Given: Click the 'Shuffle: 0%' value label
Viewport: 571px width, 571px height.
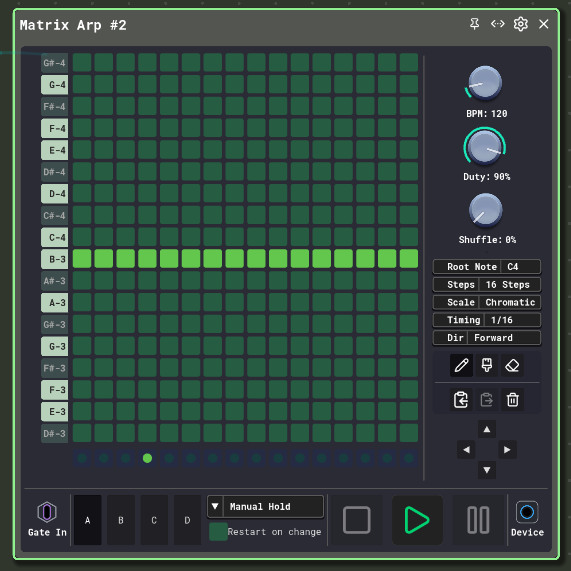Looking at the screenshot, I should 487,240.
